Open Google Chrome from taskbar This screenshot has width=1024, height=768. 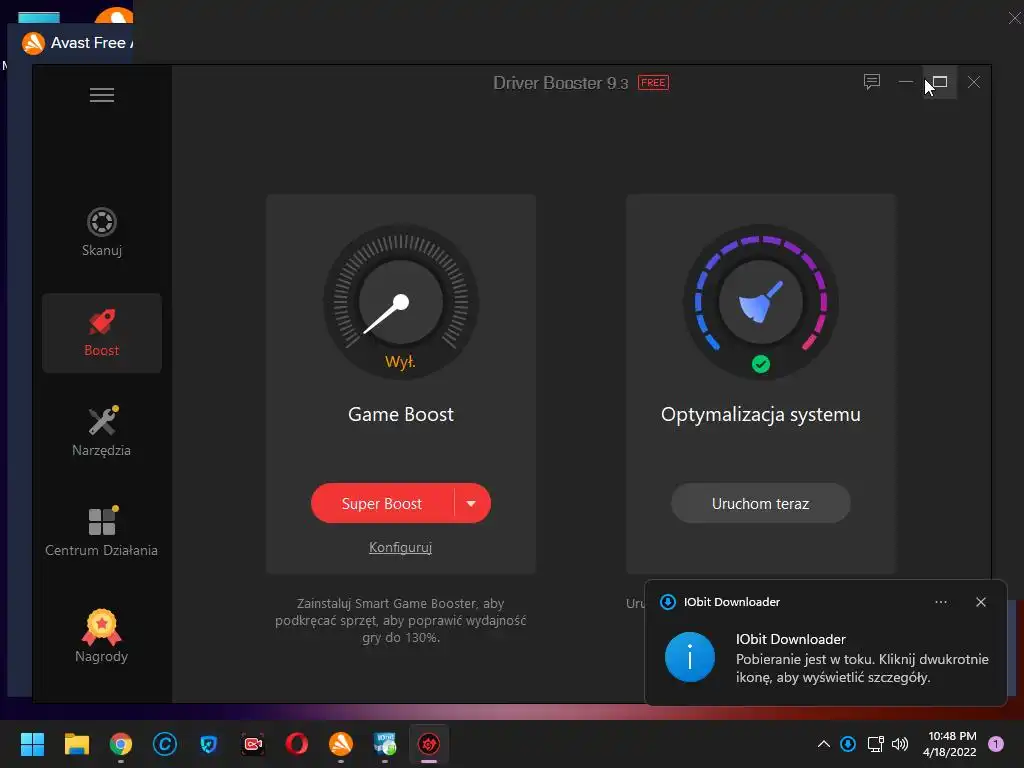pos(121,744)
